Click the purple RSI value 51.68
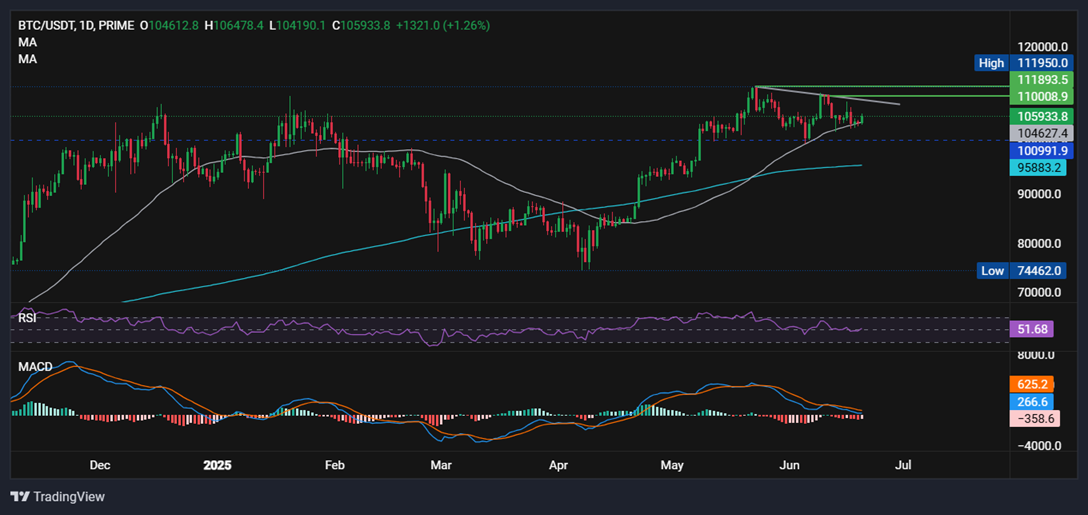This screenshot has width=1088, height=515. pyautogui.click(x=1030, y=328)
